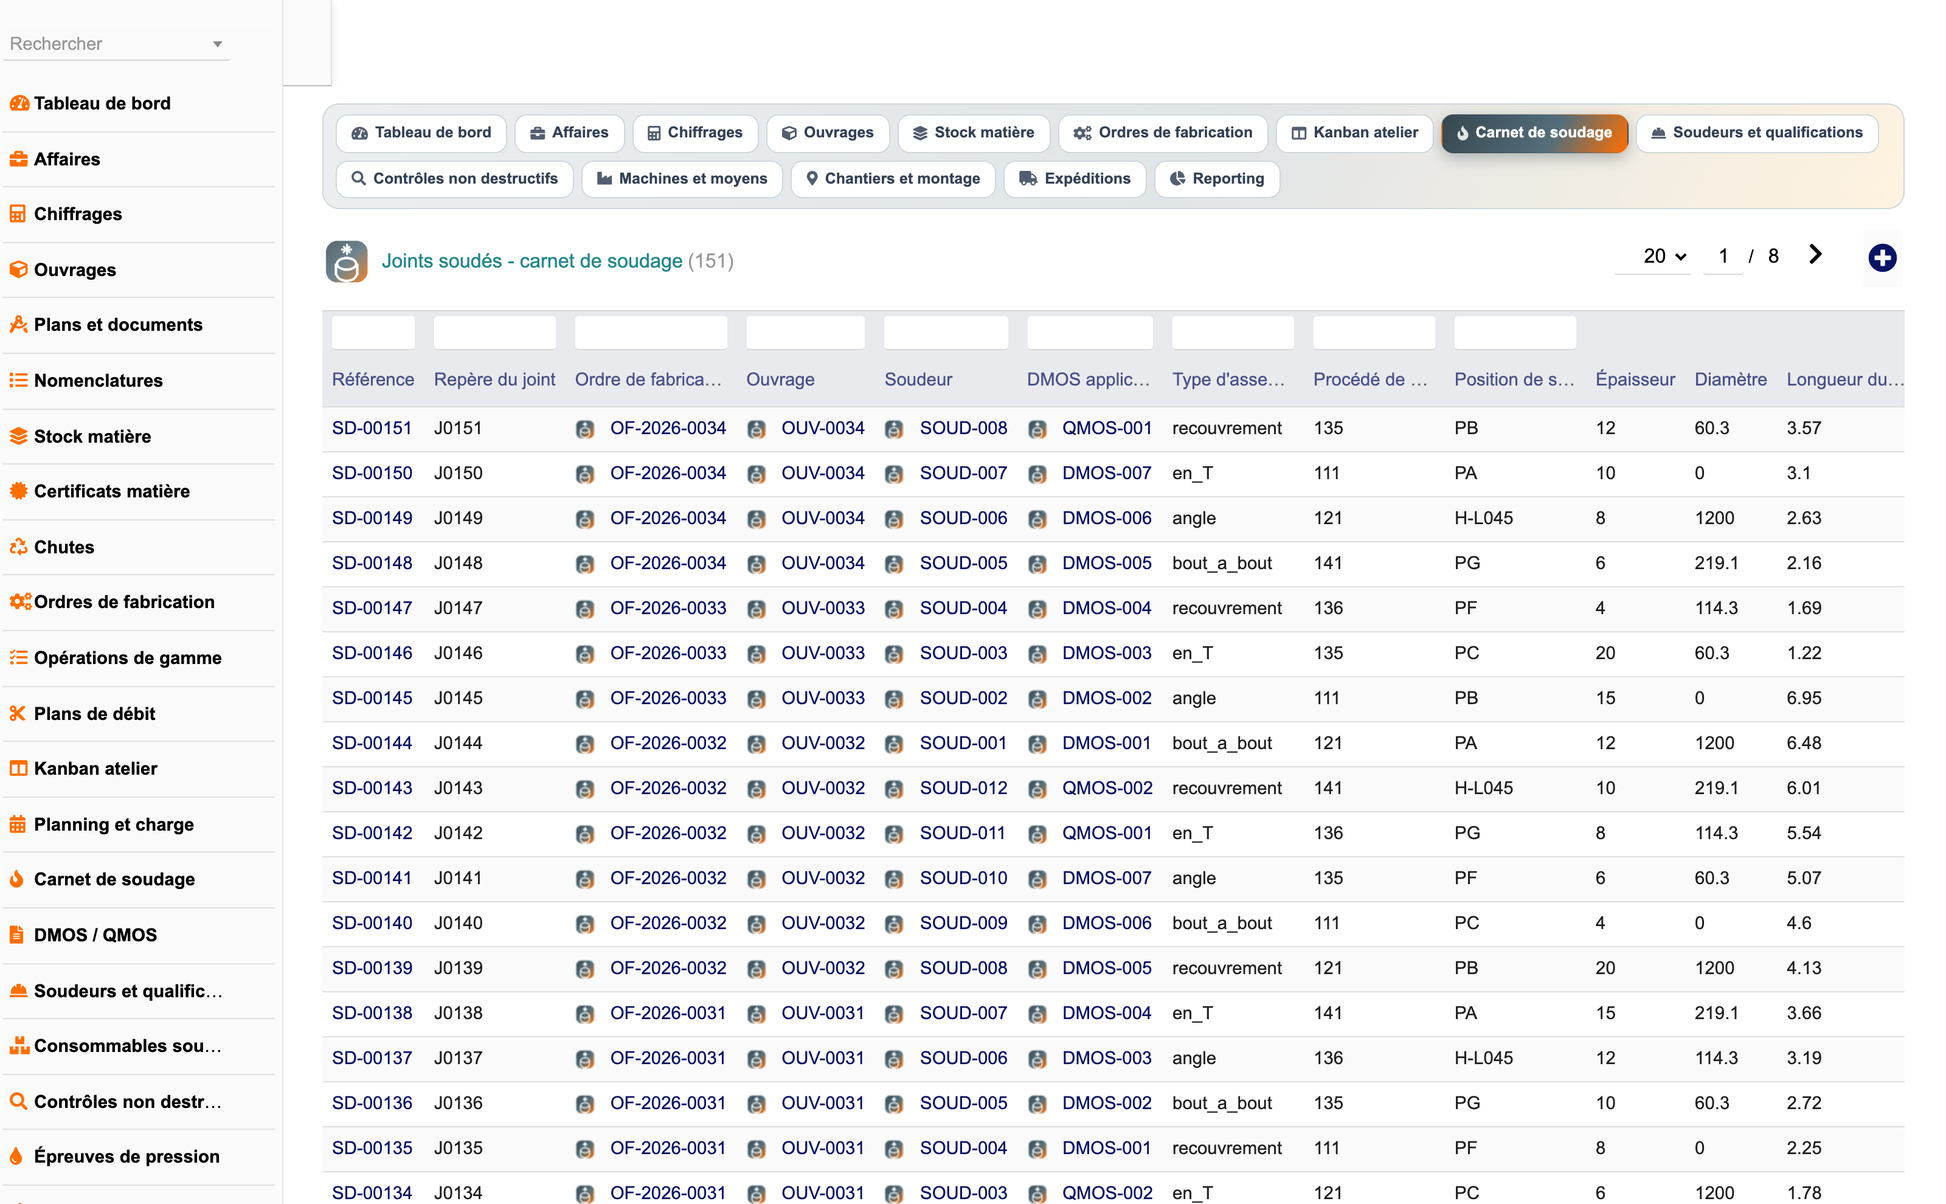Click the Opérations de gamme sidebar icon
This screenshot has width=1946, height=1204.
(x=19, y=658)
